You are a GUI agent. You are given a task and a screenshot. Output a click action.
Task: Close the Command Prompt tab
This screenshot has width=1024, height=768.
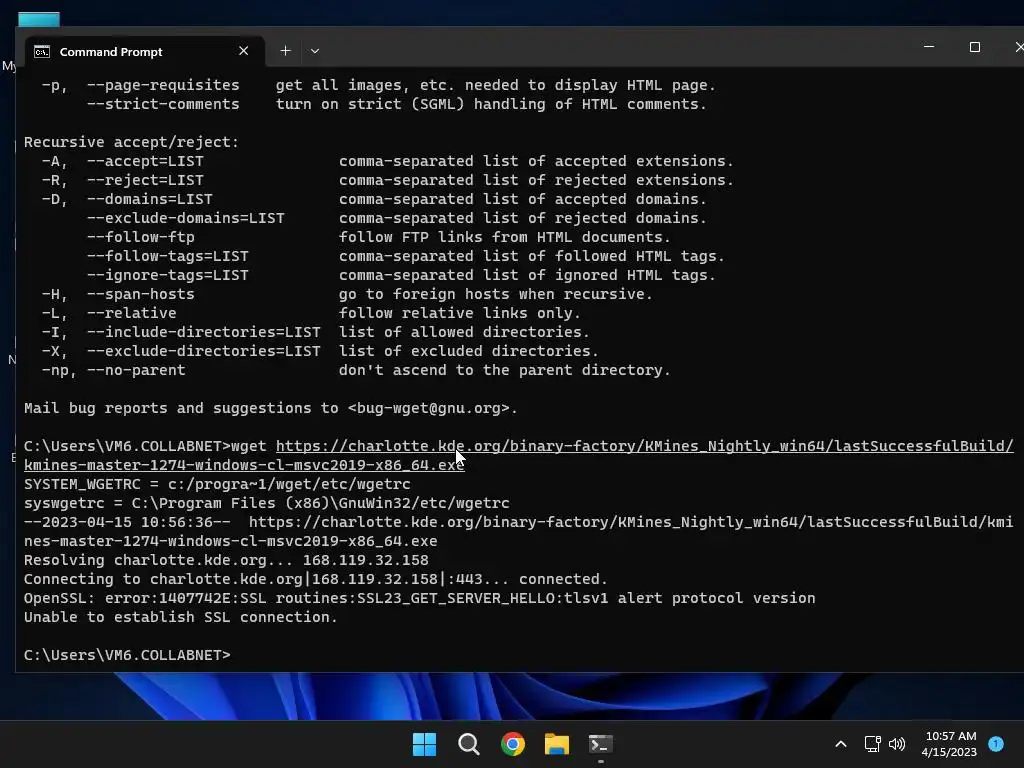[x=244, y=51]
